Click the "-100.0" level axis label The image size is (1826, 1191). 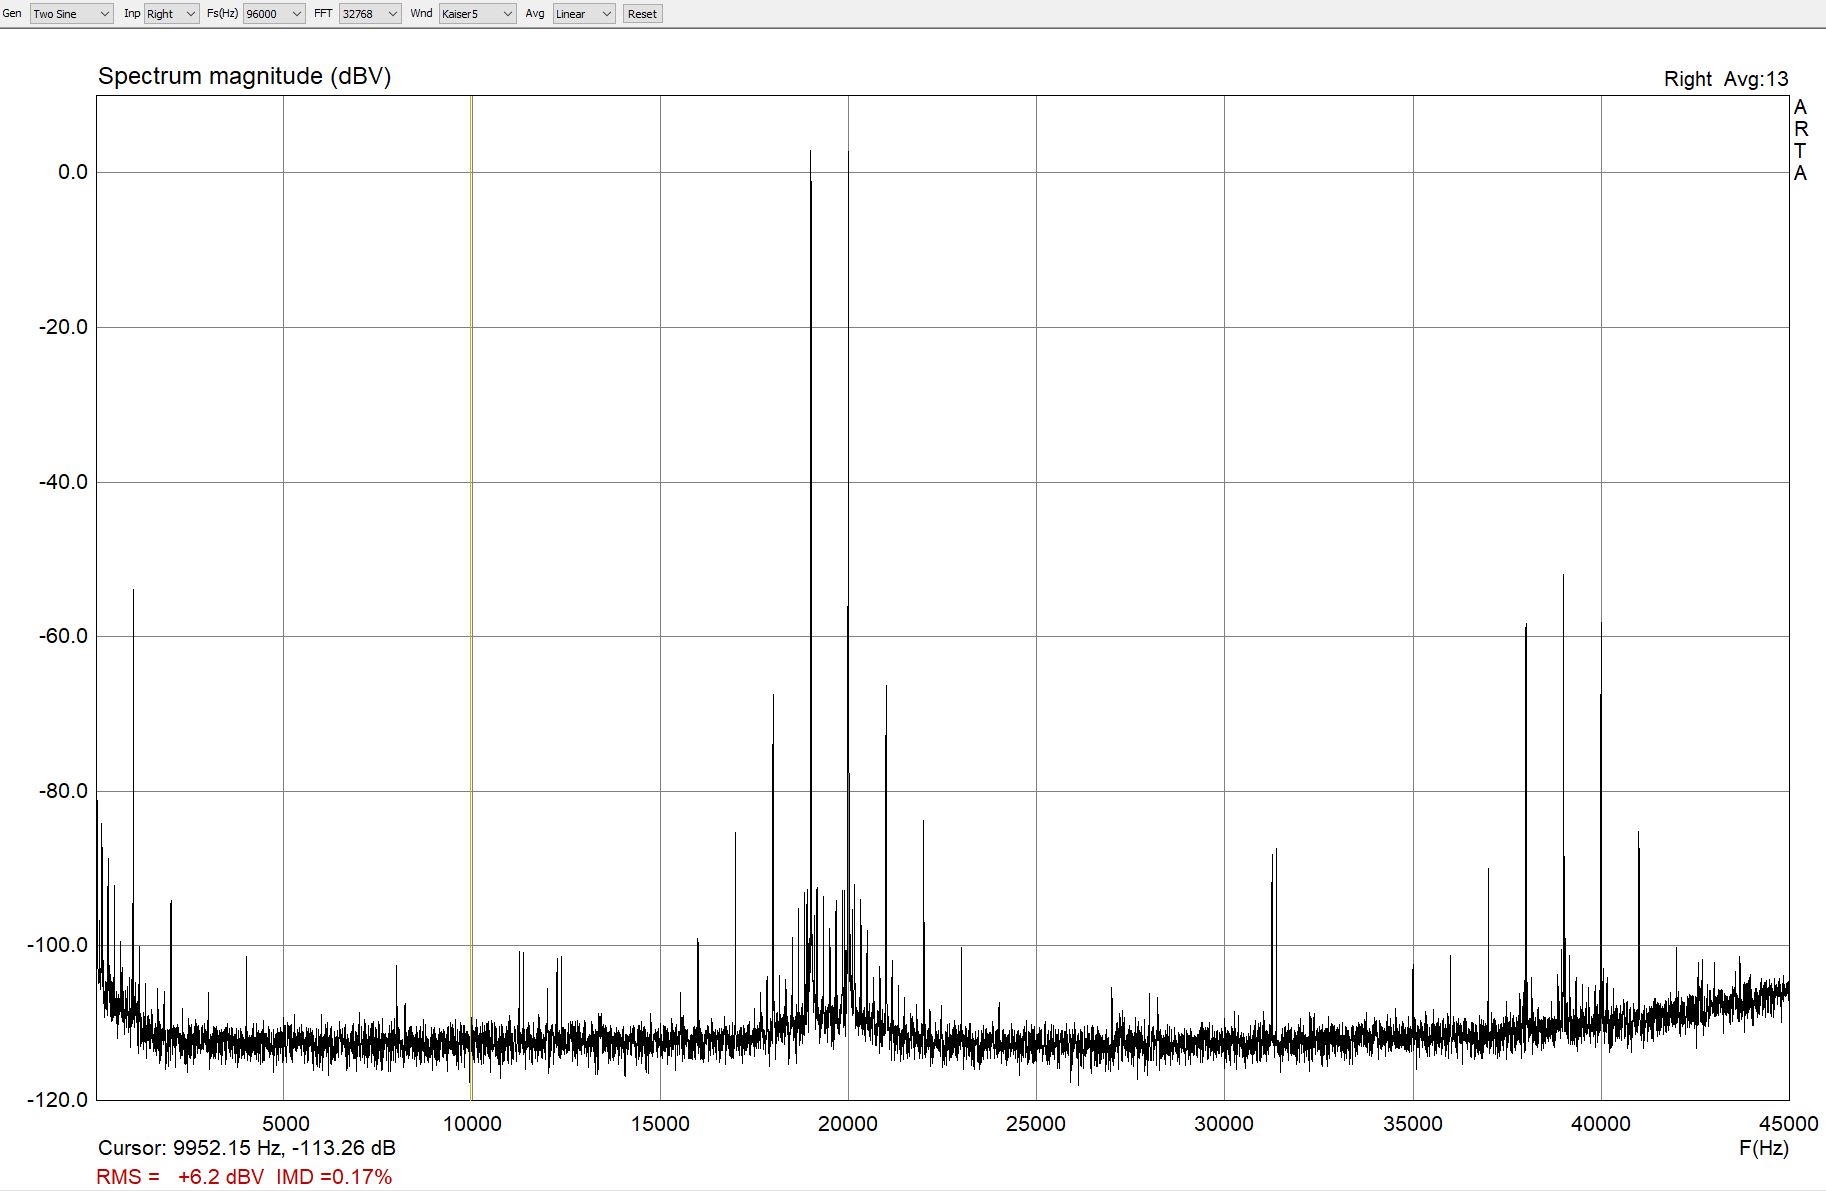tap(58, 945)
